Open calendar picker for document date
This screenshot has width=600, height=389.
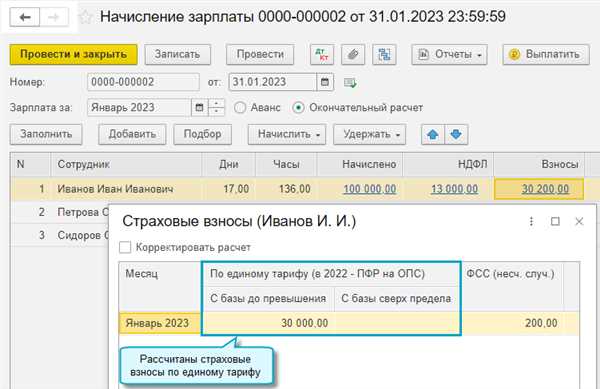click(325, 82)
